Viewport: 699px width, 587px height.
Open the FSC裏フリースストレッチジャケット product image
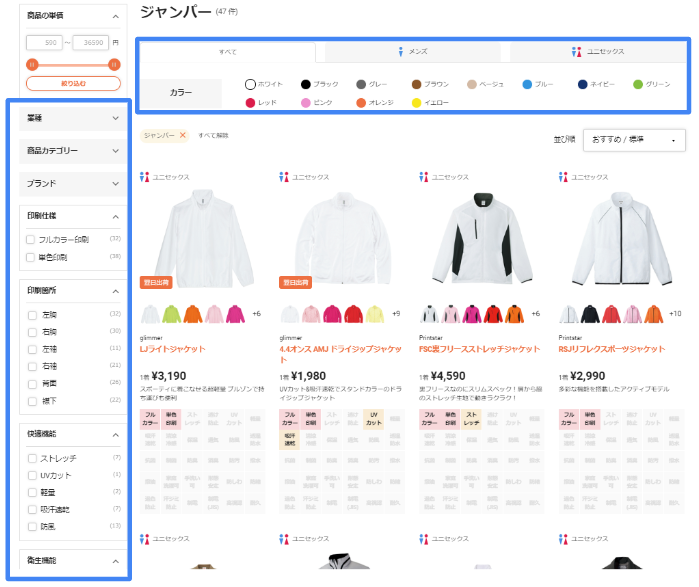tap(481, 239)
